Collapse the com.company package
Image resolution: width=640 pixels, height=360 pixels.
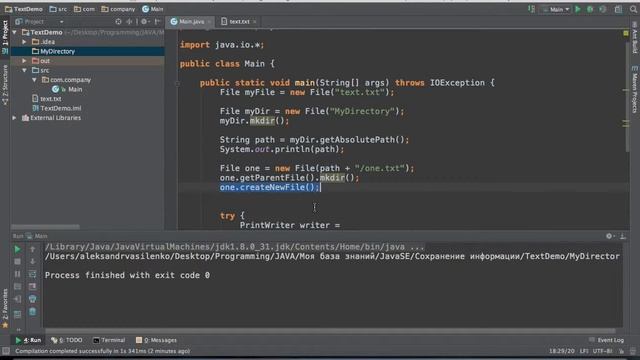click(x=34, y=80)
